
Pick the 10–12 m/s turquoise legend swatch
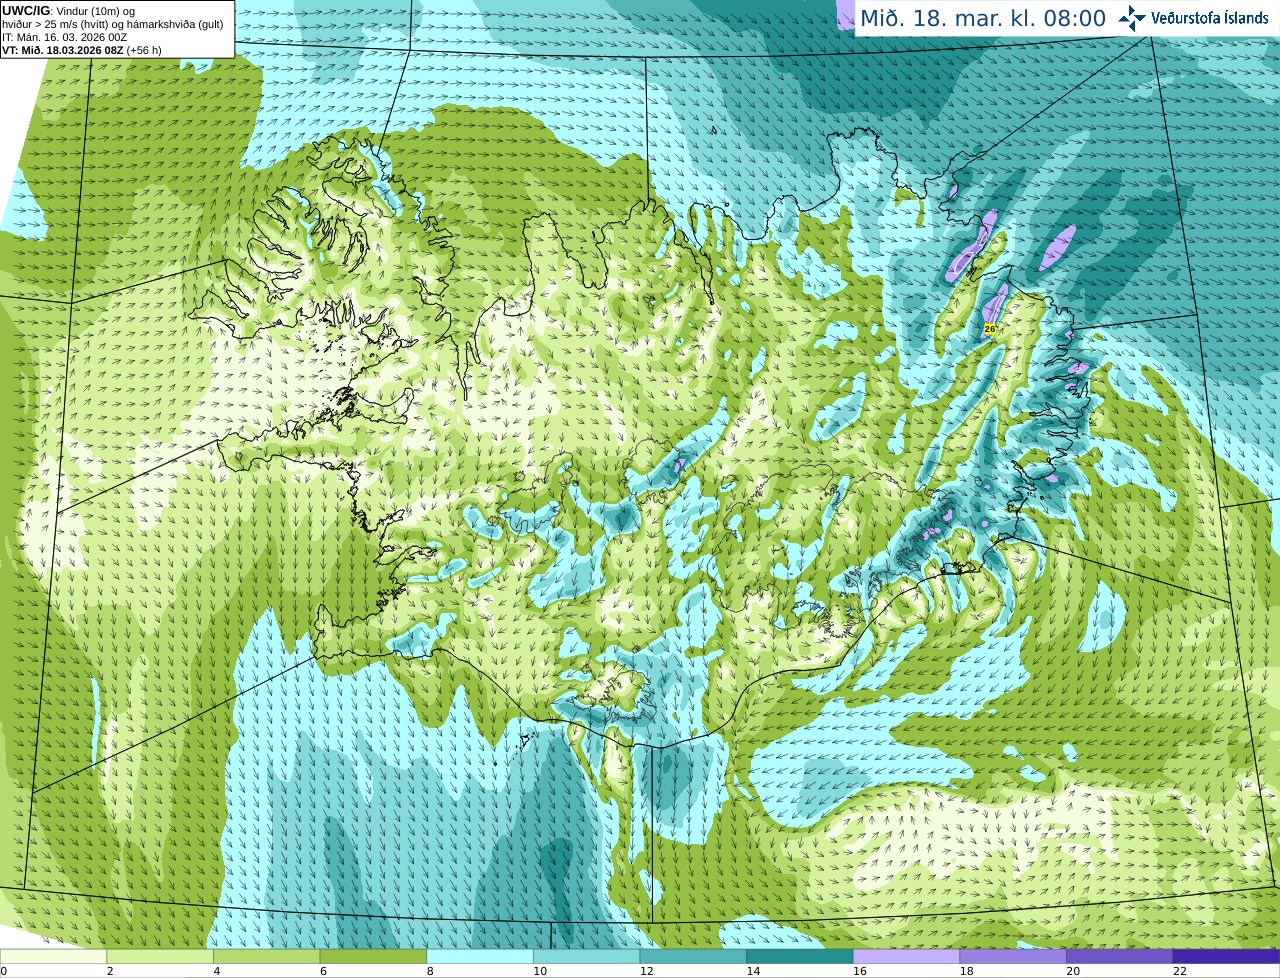pyautogui.click(x=586, y=956)
